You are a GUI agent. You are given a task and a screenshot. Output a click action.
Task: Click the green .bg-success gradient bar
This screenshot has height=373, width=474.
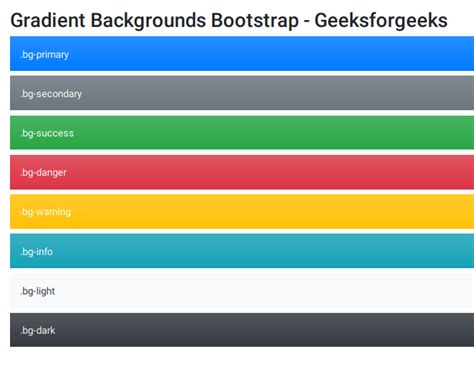pos(242,133)
